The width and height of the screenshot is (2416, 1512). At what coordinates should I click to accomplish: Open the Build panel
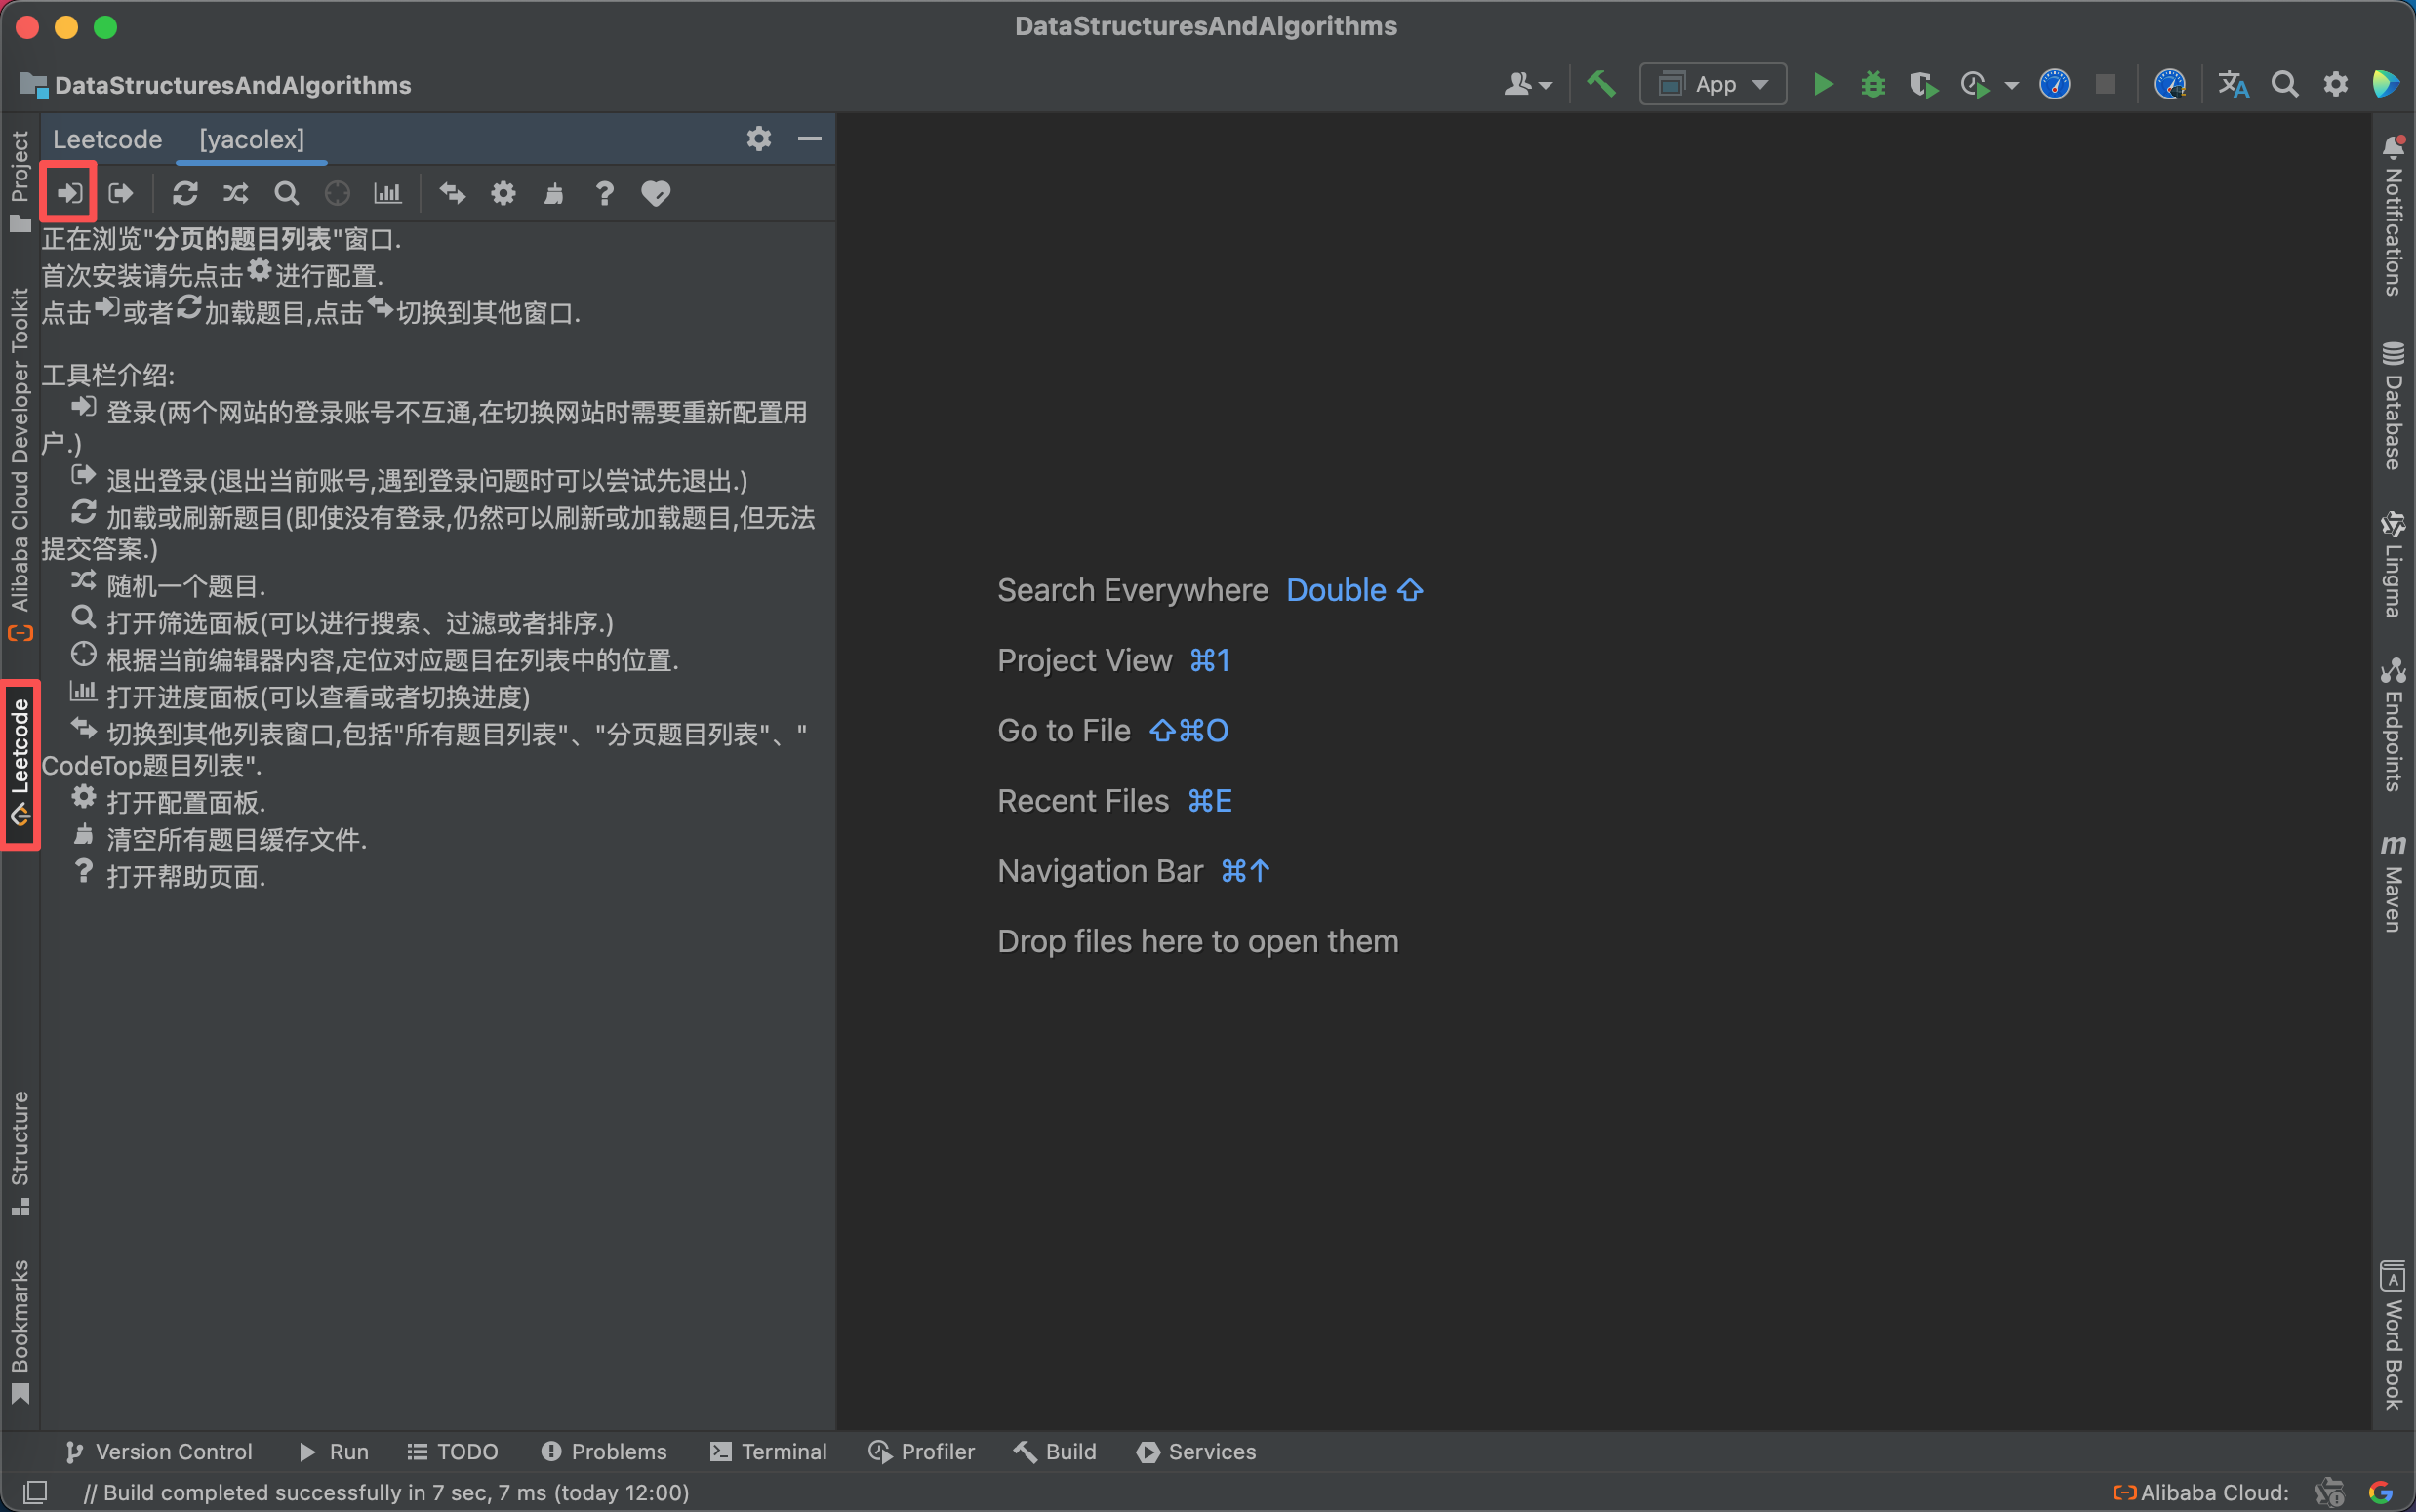pyautogui.click(x=1055, y=1451)
